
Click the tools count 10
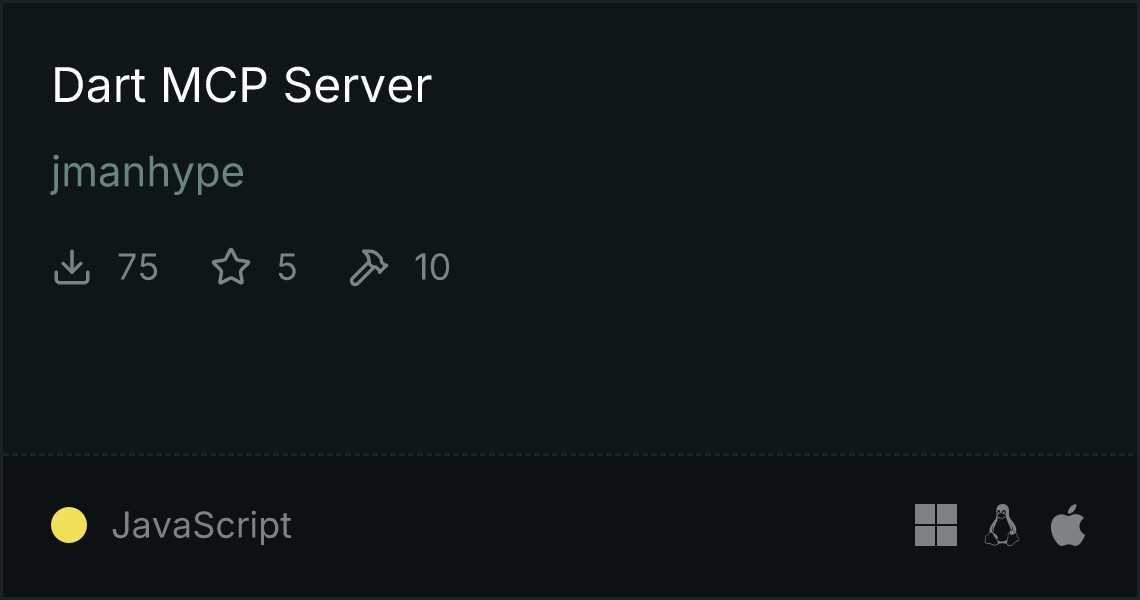click(432, 267)
